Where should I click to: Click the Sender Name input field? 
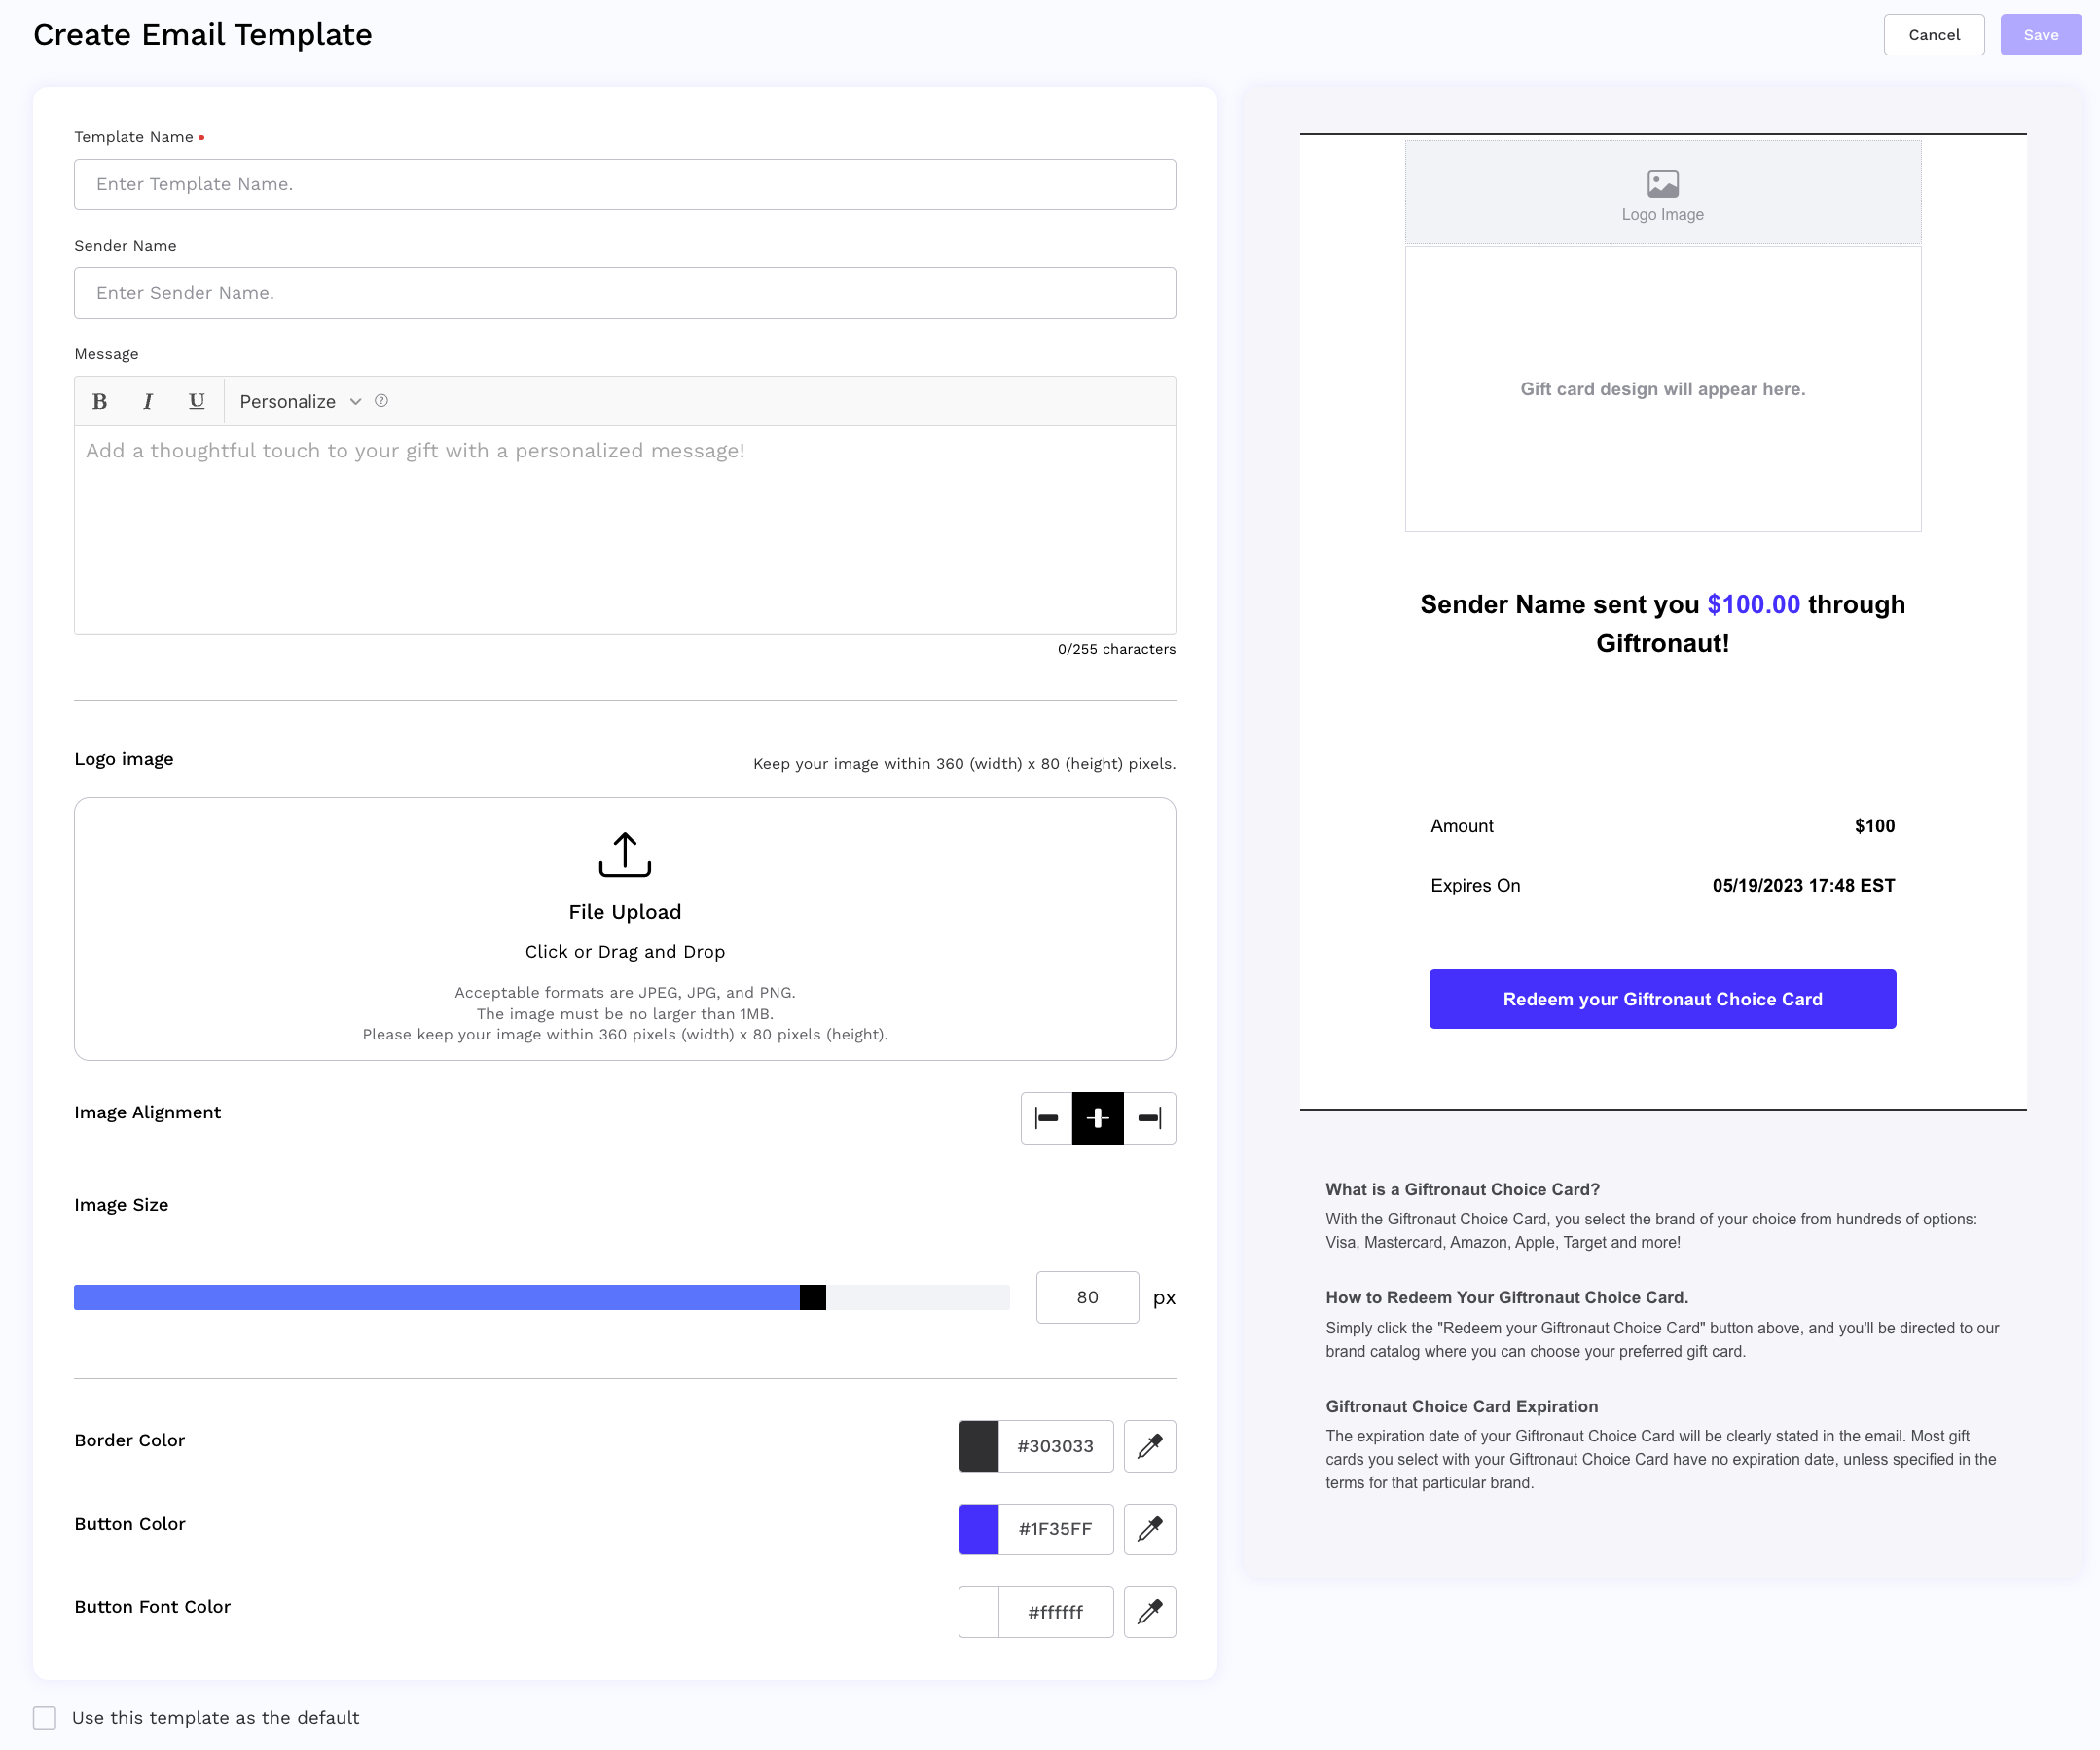click(625, 293)
